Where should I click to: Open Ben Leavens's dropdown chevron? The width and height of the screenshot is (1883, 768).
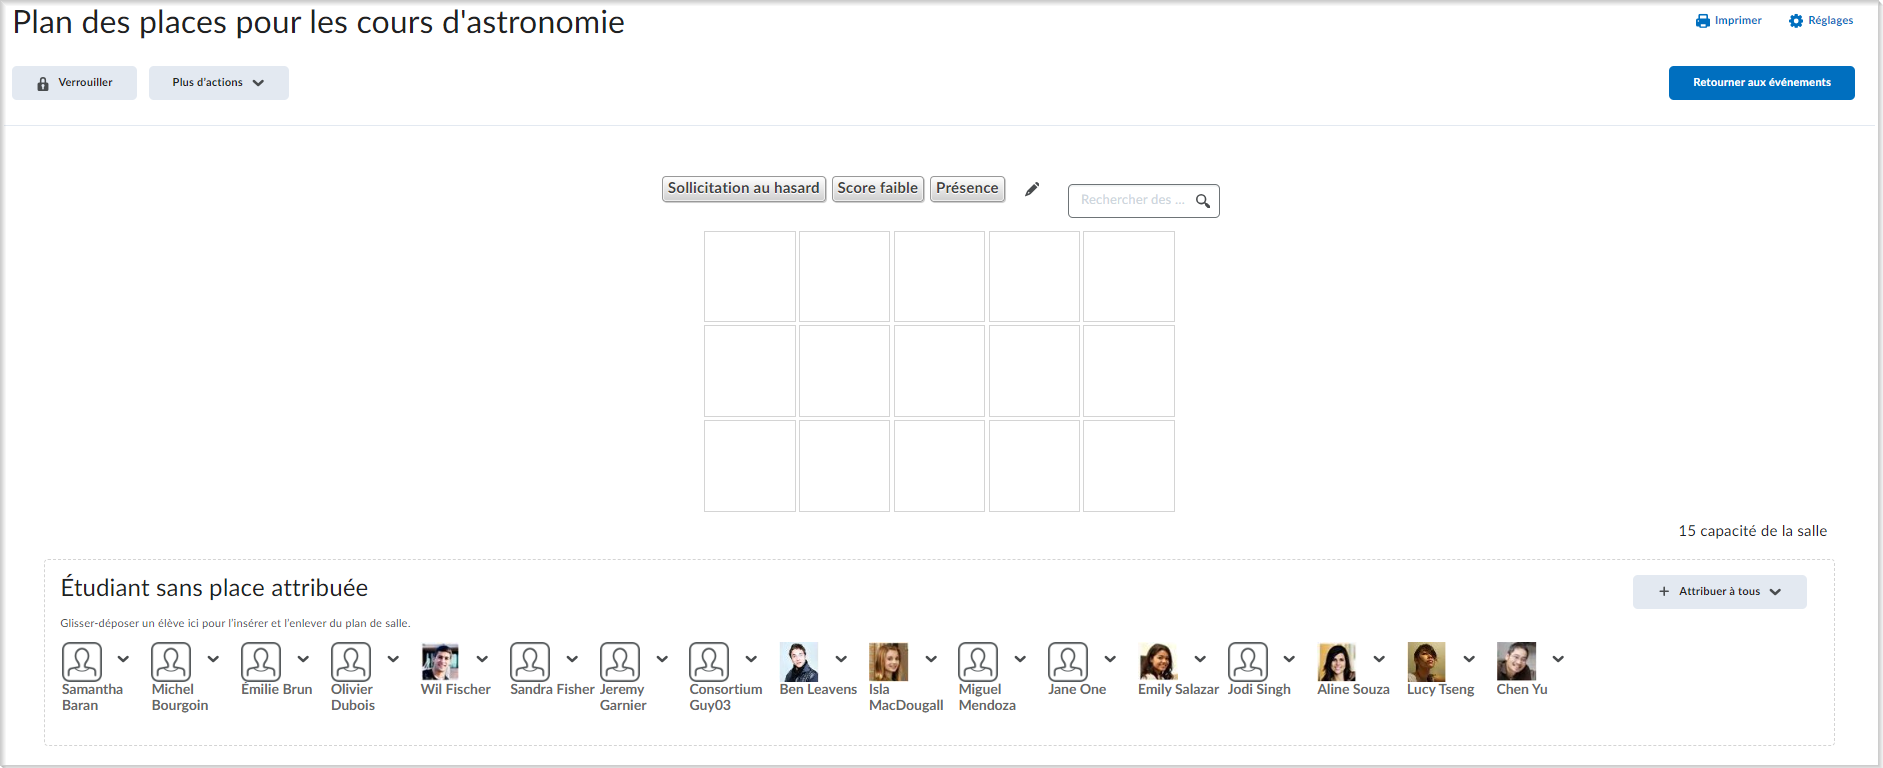point(841,659)
